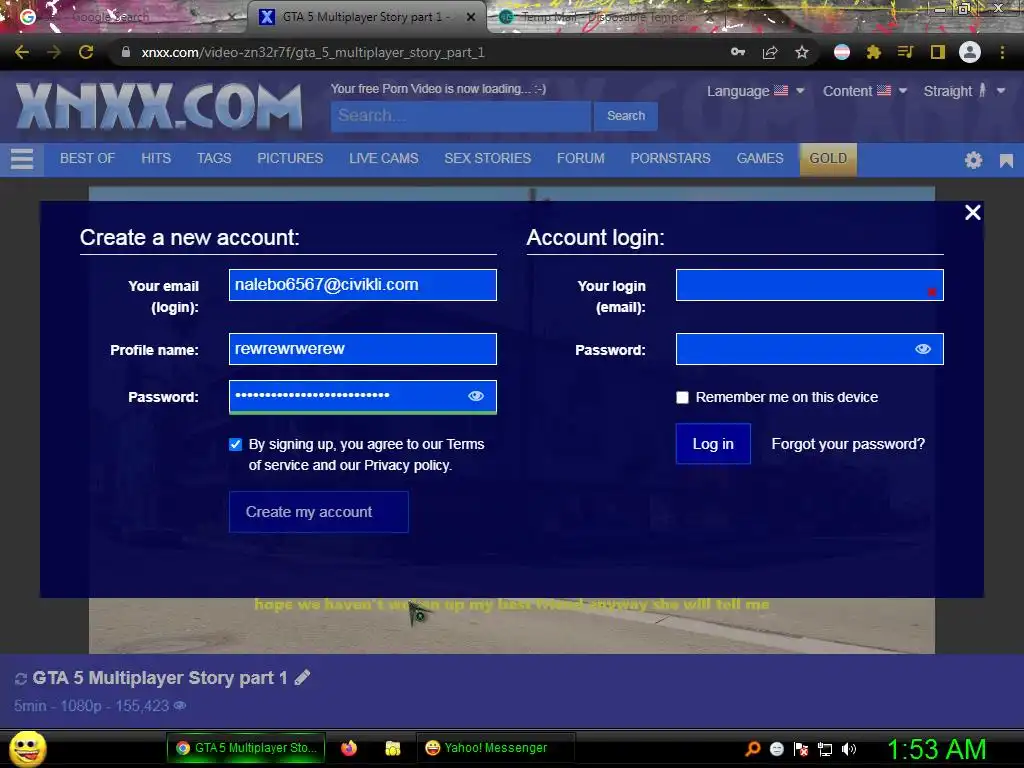1024x768 pixels.
Task: Click the flag notification tray icon
Action: 801,749
